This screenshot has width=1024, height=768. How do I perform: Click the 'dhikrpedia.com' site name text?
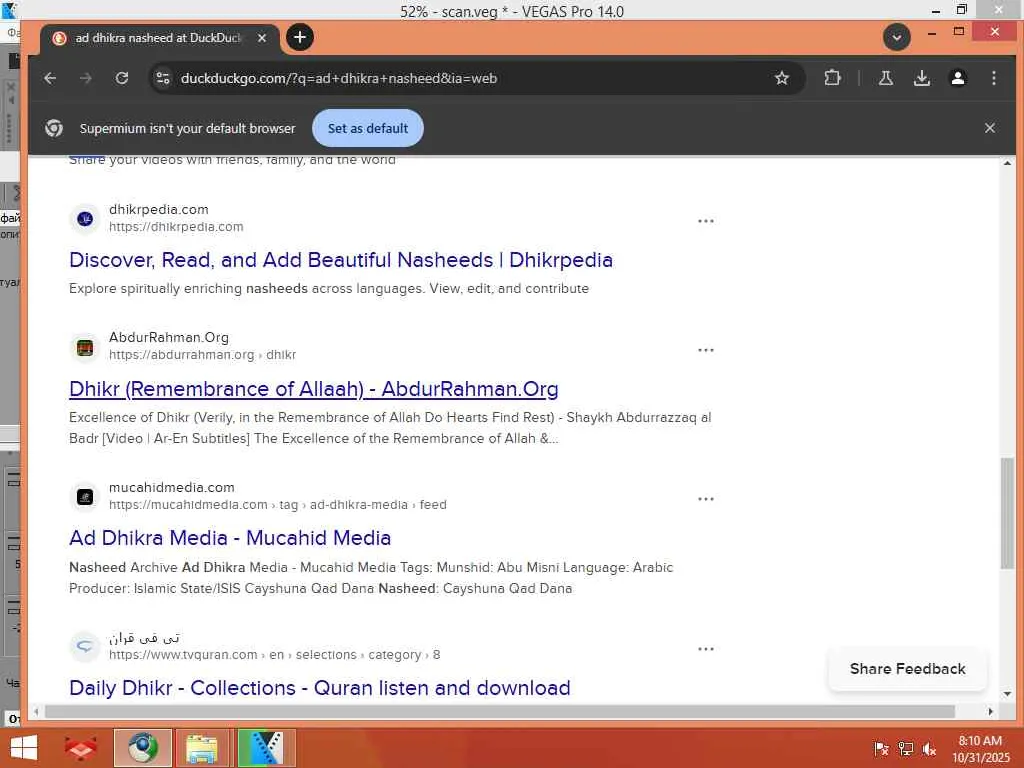159,210
